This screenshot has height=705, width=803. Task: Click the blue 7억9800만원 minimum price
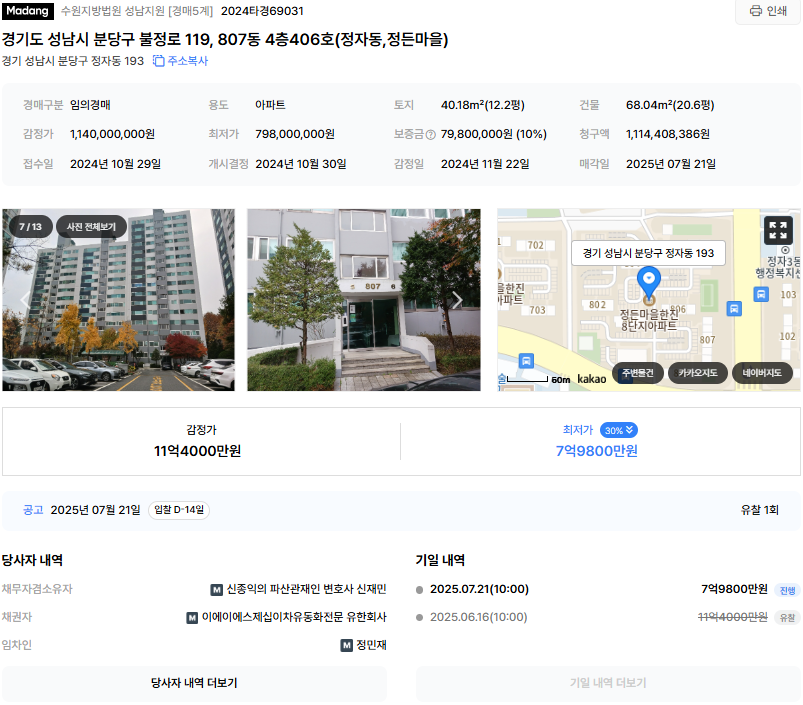(597, 451)
